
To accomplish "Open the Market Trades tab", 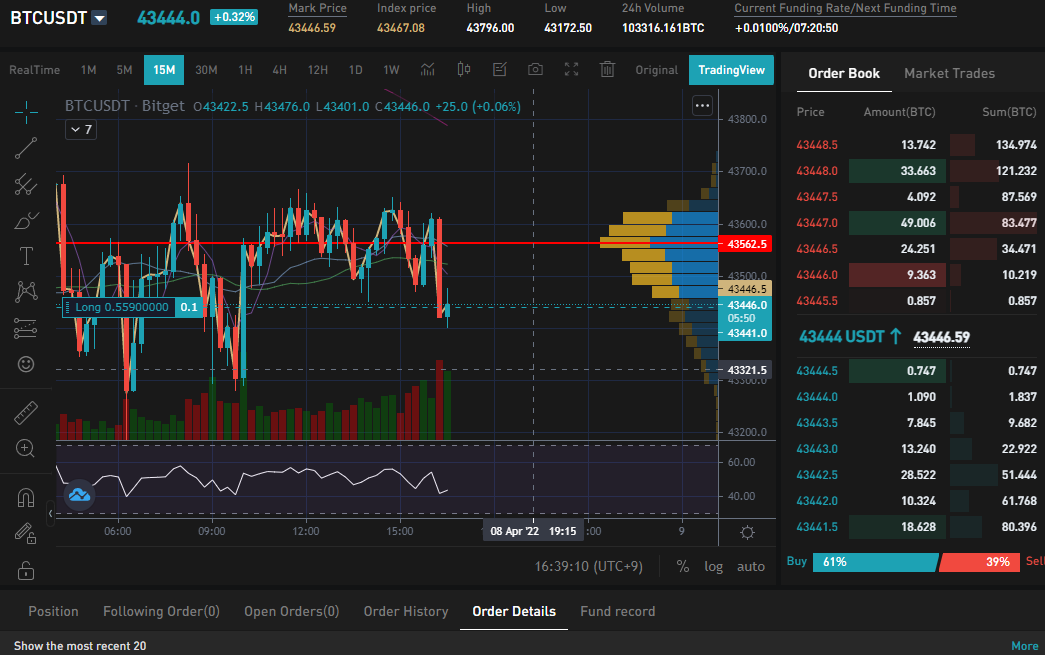I will [949, 73].
